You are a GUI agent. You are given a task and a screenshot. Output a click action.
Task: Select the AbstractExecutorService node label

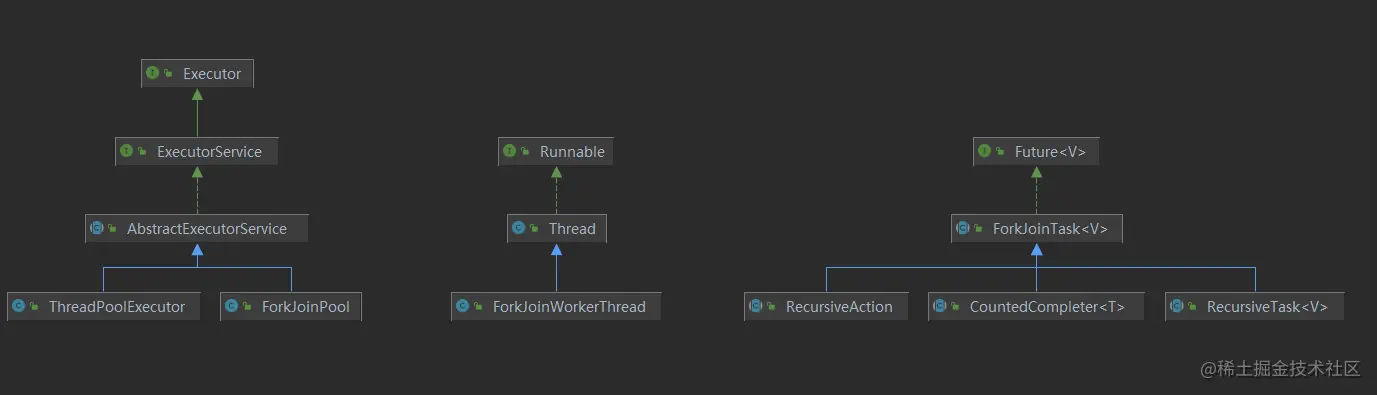(x=207, y=229)
